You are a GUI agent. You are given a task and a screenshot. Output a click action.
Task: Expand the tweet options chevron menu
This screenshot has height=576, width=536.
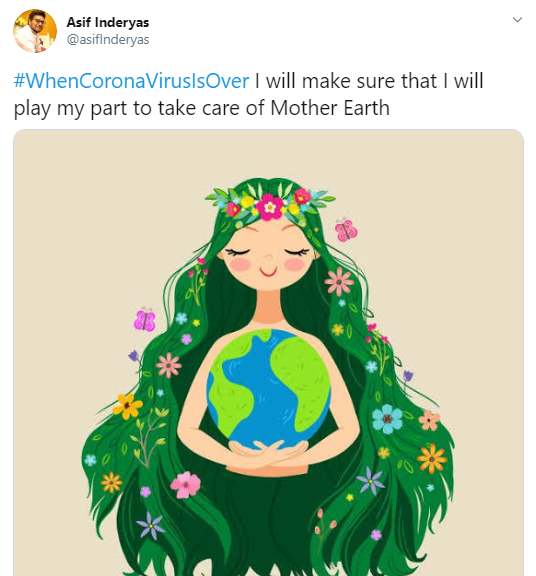(x=517, y=19)
